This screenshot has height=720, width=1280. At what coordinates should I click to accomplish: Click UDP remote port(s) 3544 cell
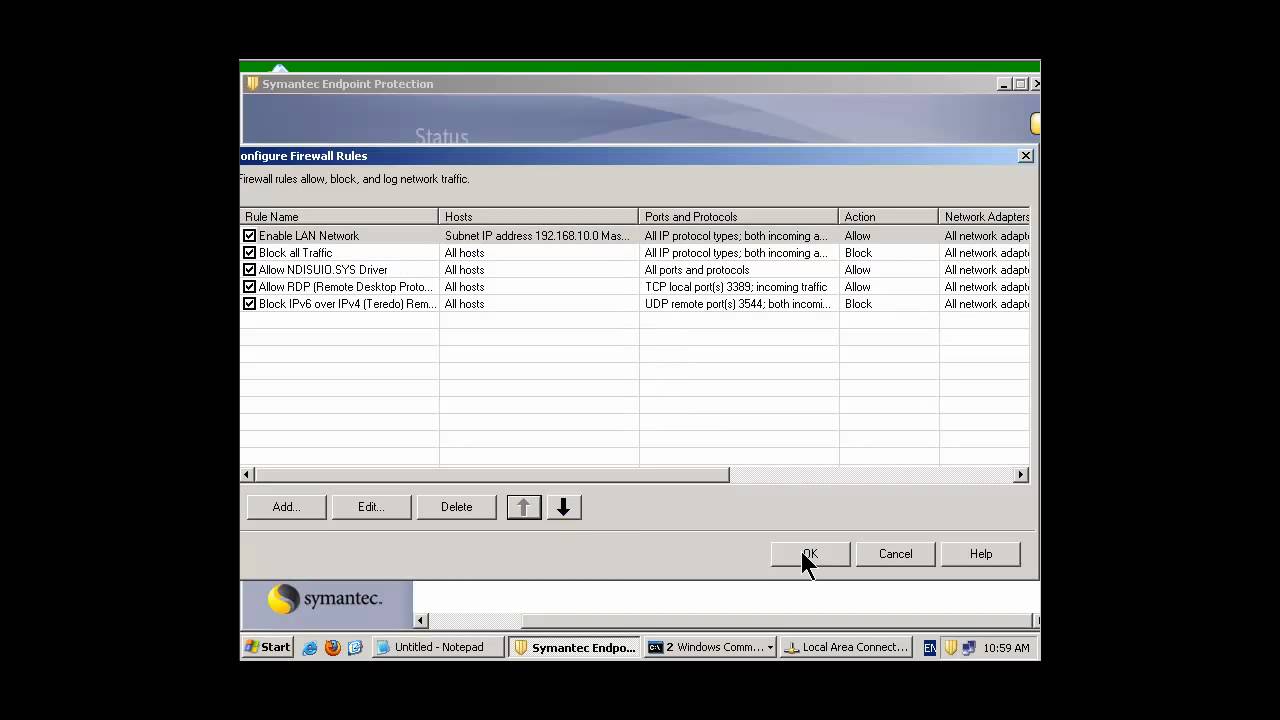[738, 304]
